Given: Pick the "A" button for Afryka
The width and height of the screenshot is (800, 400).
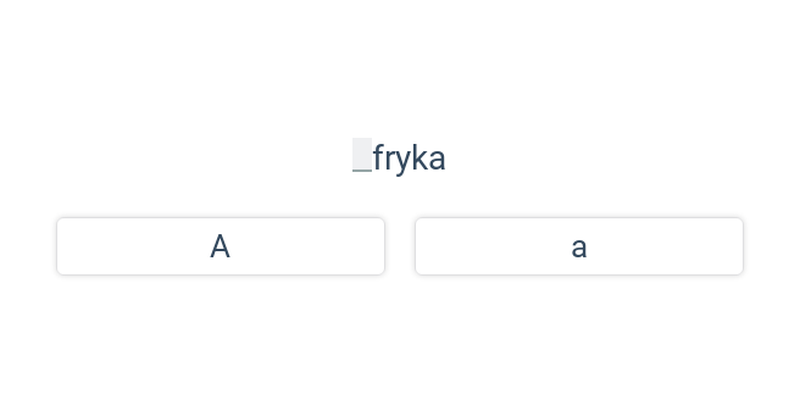Looking at the screenshot, I should [x=220, y=246].
